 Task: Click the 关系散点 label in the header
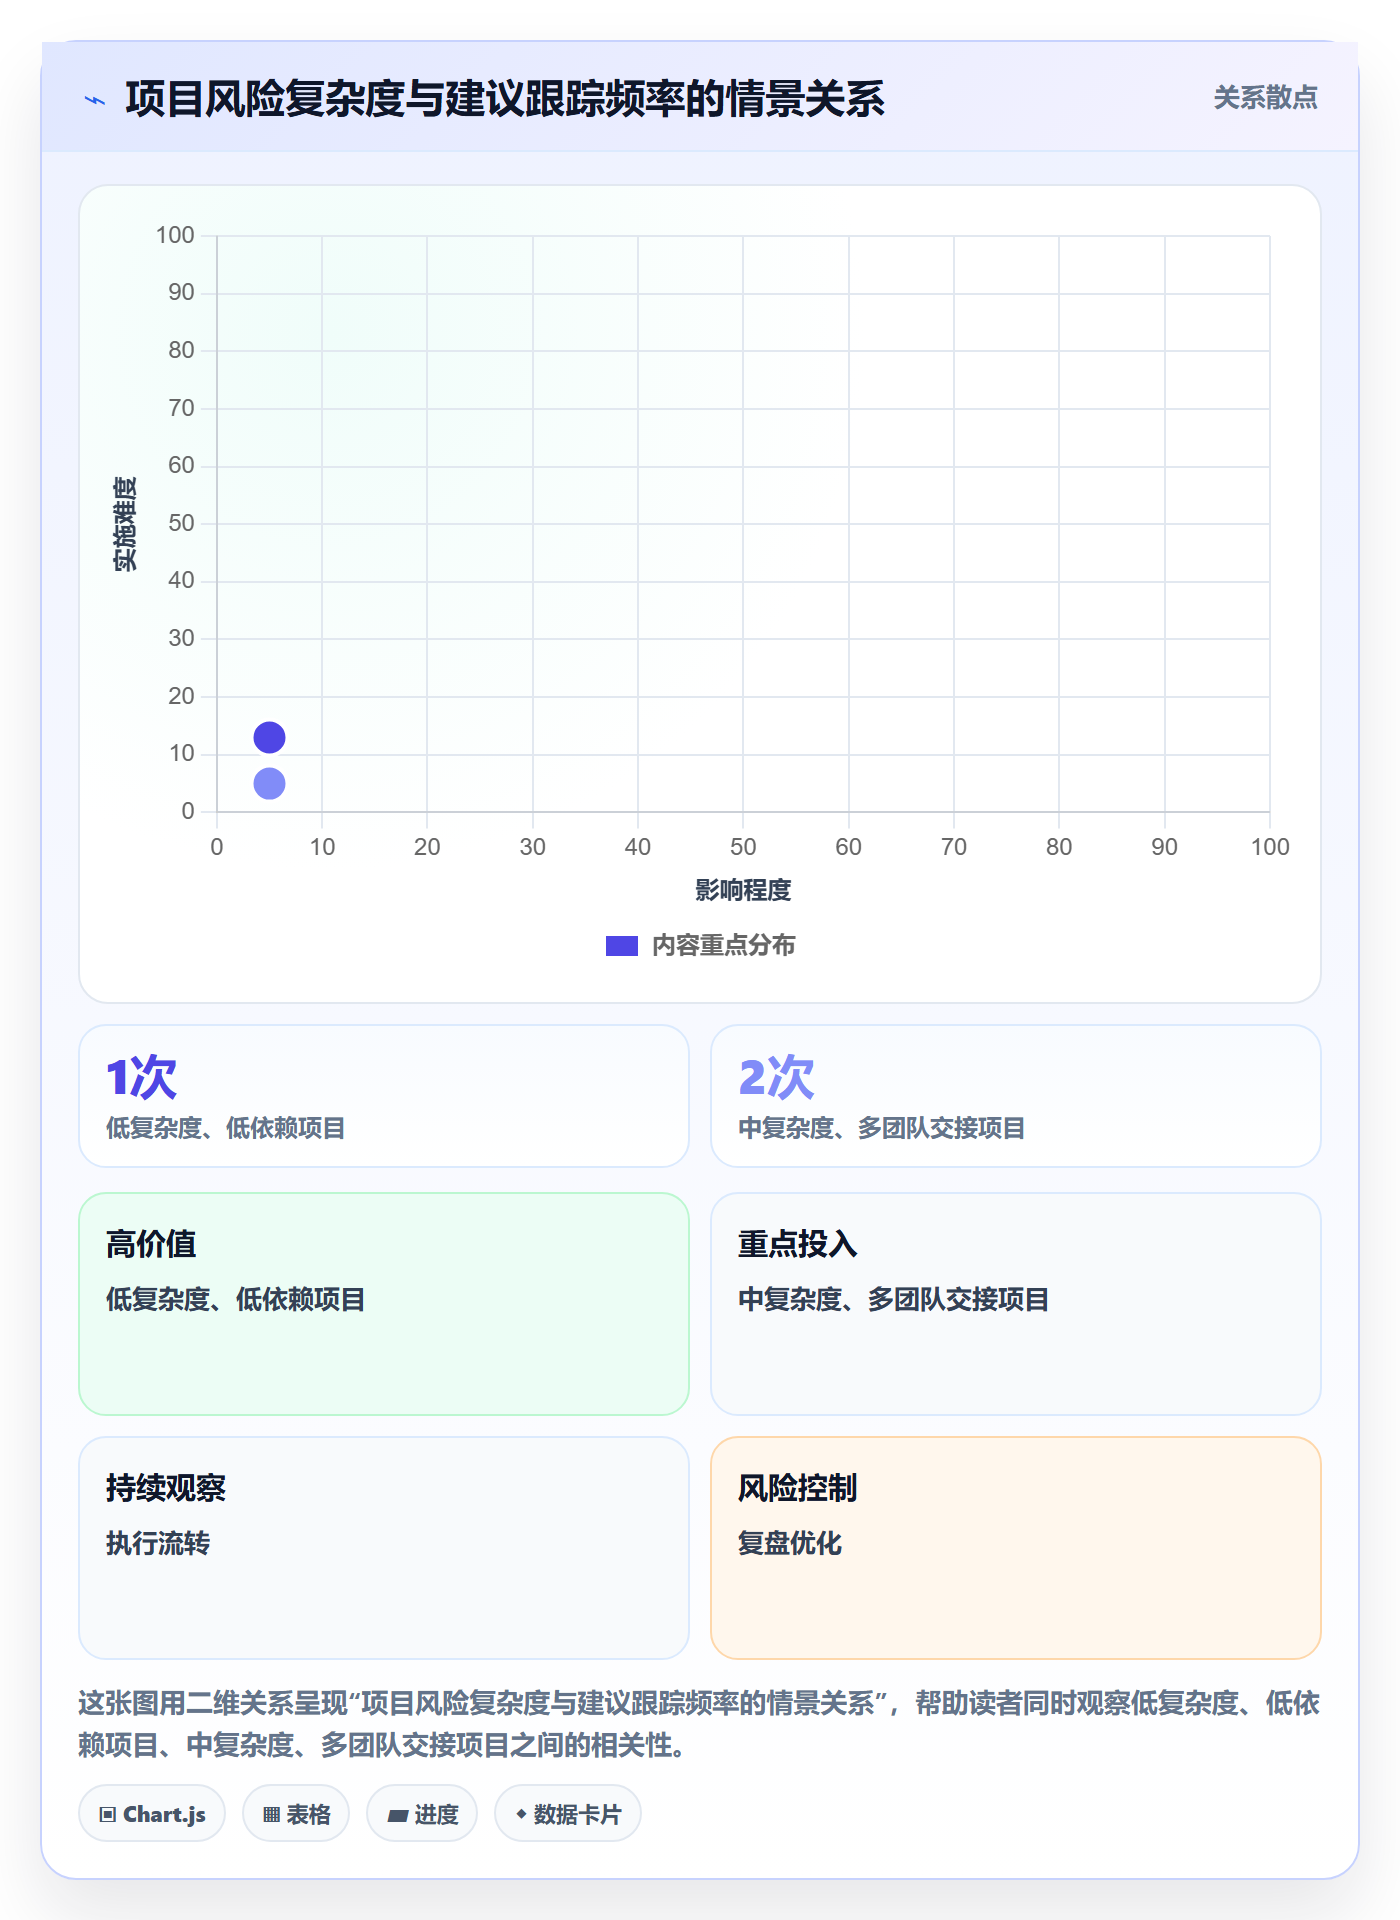1265,98
